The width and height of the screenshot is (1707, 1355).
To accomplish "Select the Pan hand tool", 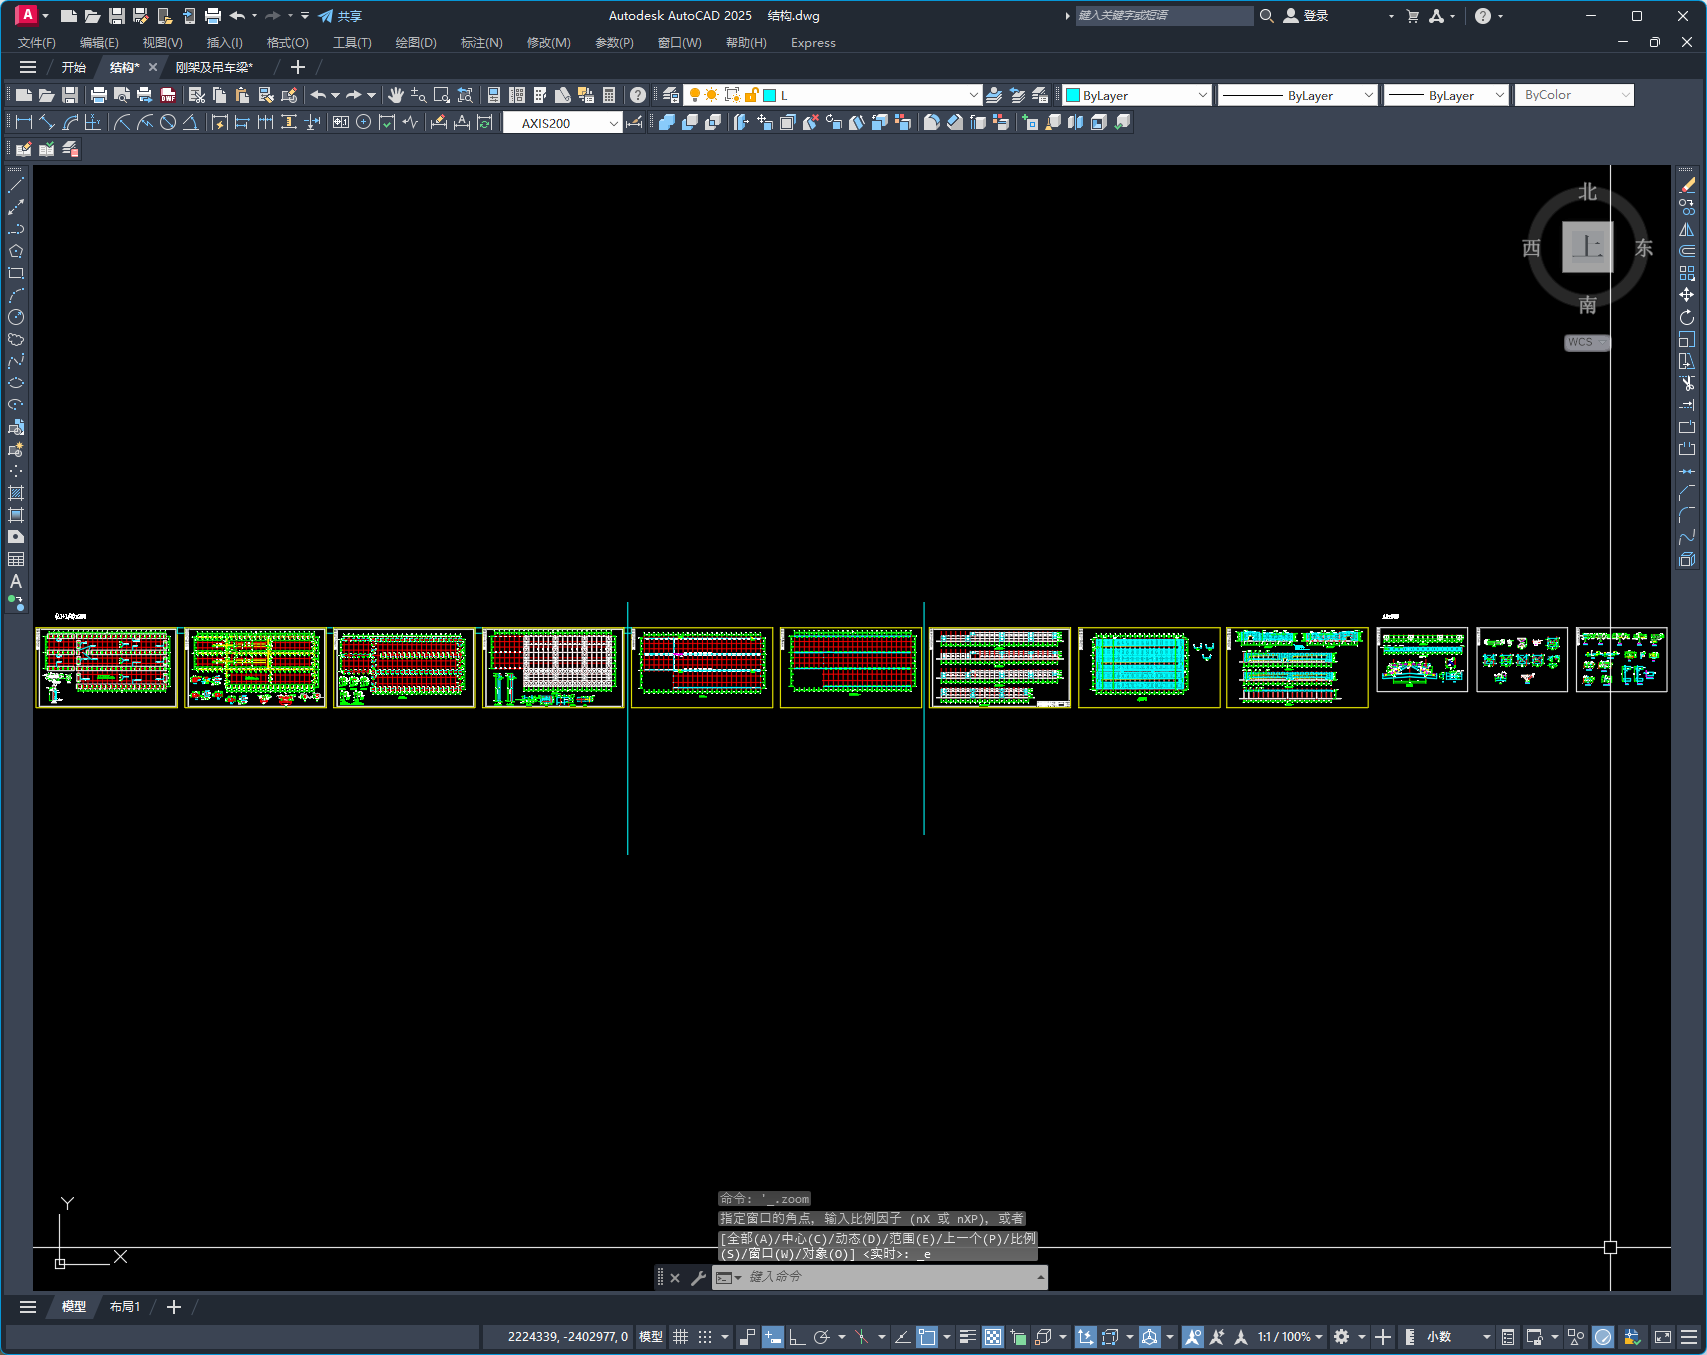I will click(x=396, y=95).
